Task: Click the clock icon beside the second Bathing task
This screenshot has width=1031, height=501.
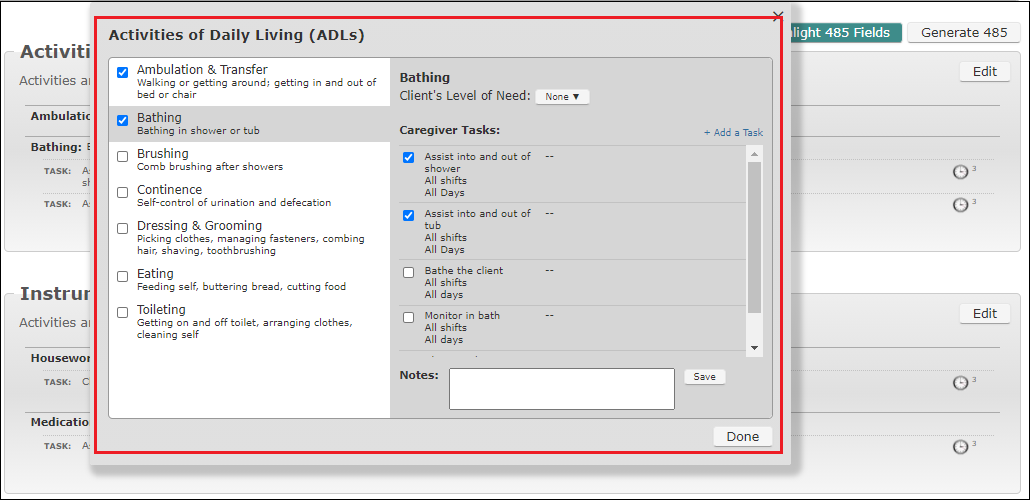Action: 960,204
